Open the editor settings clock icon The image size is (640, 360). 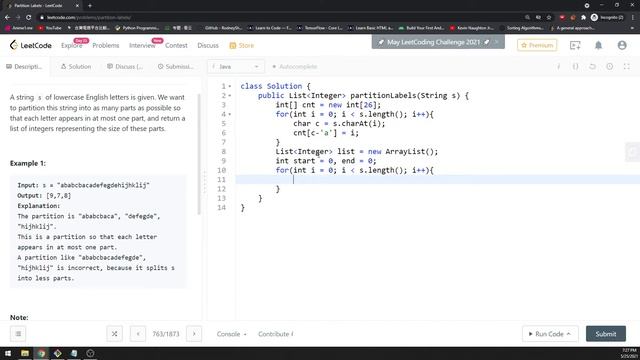click(x=609, y=67)
